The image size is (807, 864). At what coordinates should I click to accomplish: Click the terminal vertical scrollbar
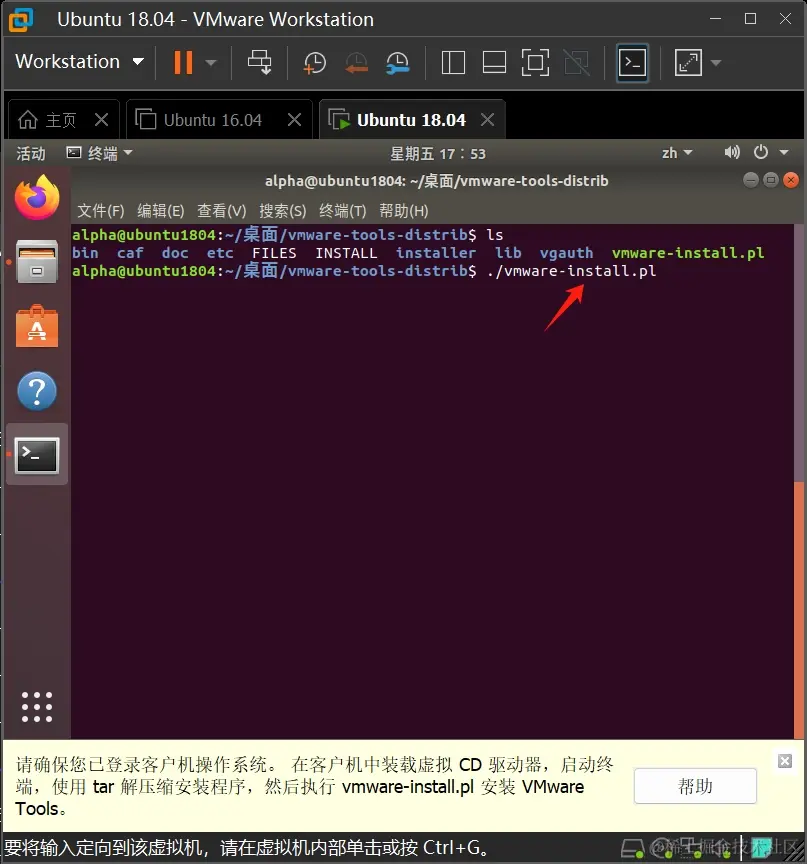(x=799, y=609)
